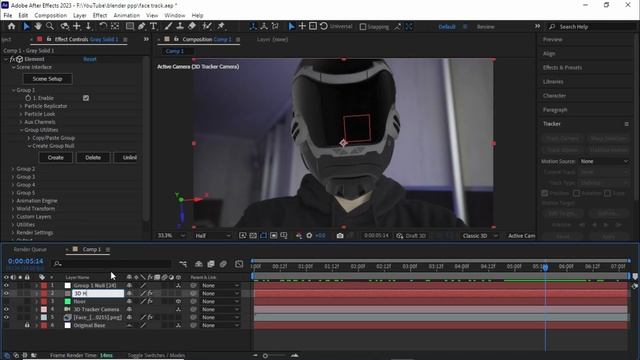Open the Composition menu

click(51, 15)
